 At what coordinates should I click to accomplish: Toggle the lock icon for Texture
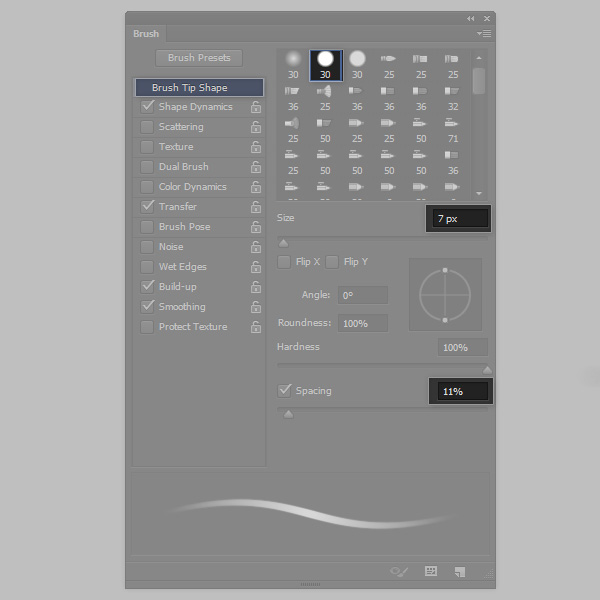click(256, 147)
